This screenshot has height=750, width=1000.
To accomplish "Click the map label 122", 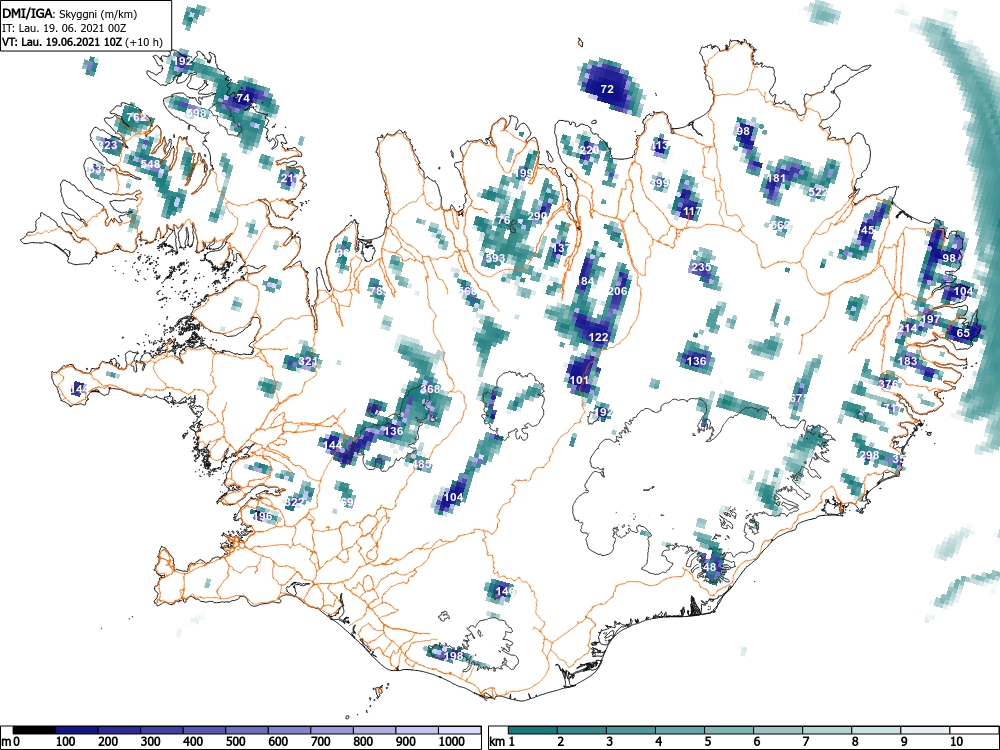I will point(598,337).
